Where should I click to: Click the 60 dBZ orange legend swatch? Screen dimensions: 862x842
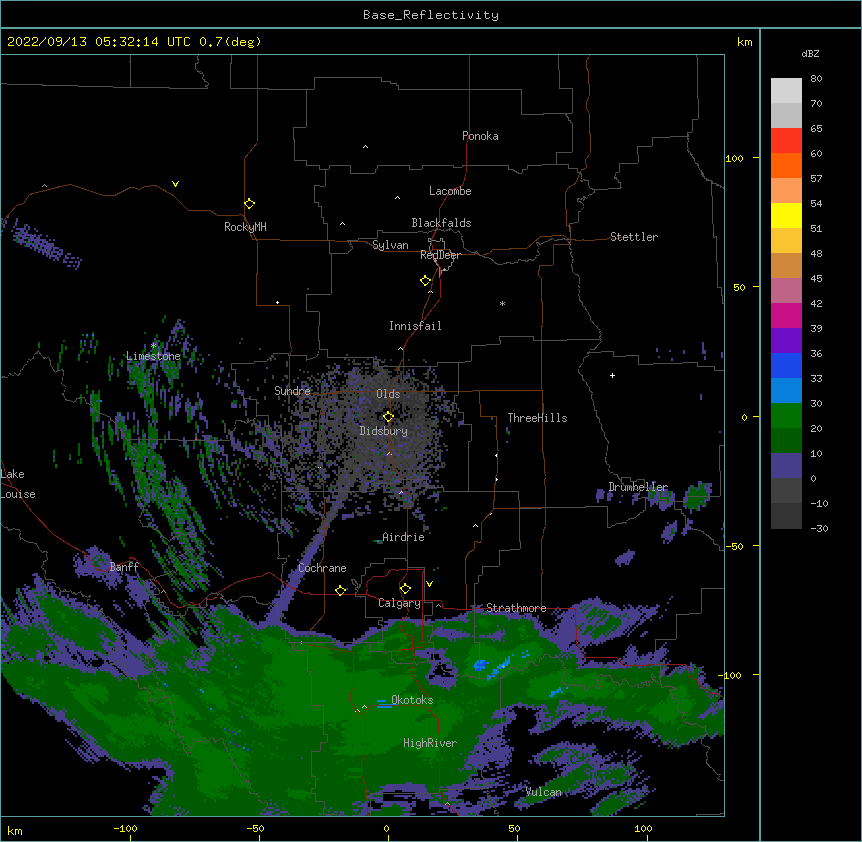786,165
